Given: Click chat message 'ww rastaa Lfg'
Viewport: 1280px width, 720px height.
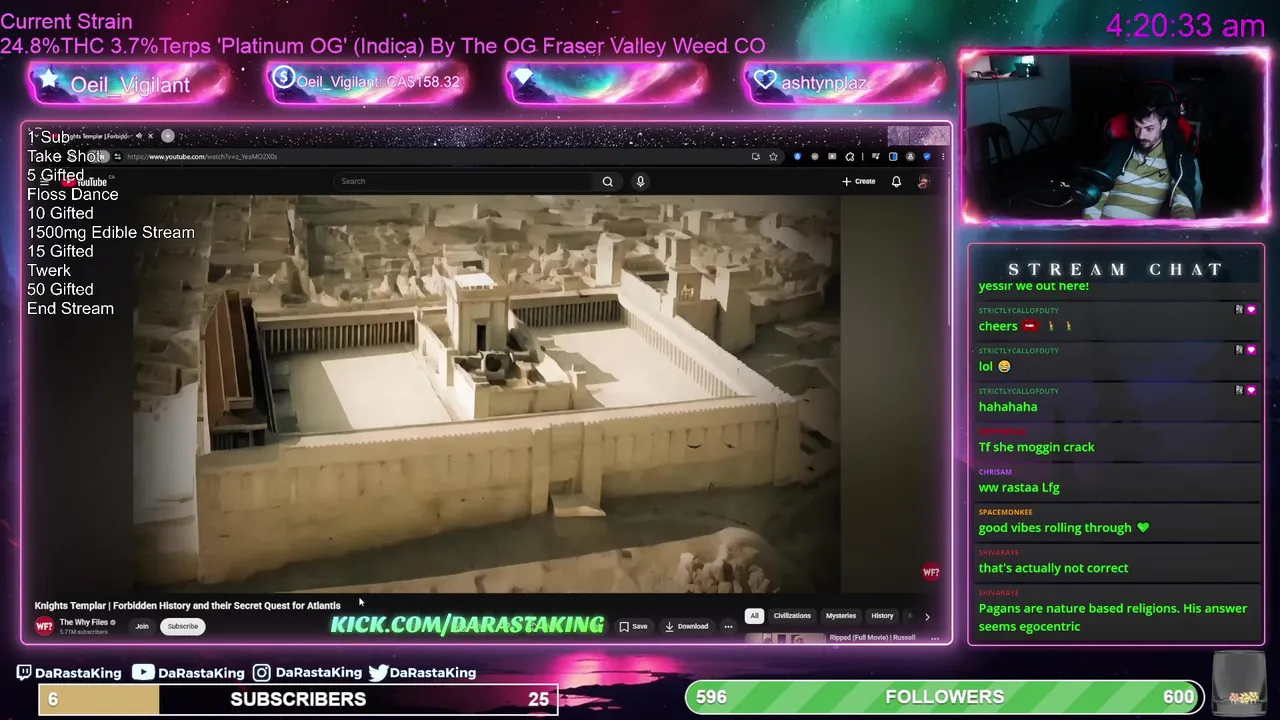Looking at the screenshot, I should coord(1019,487).
